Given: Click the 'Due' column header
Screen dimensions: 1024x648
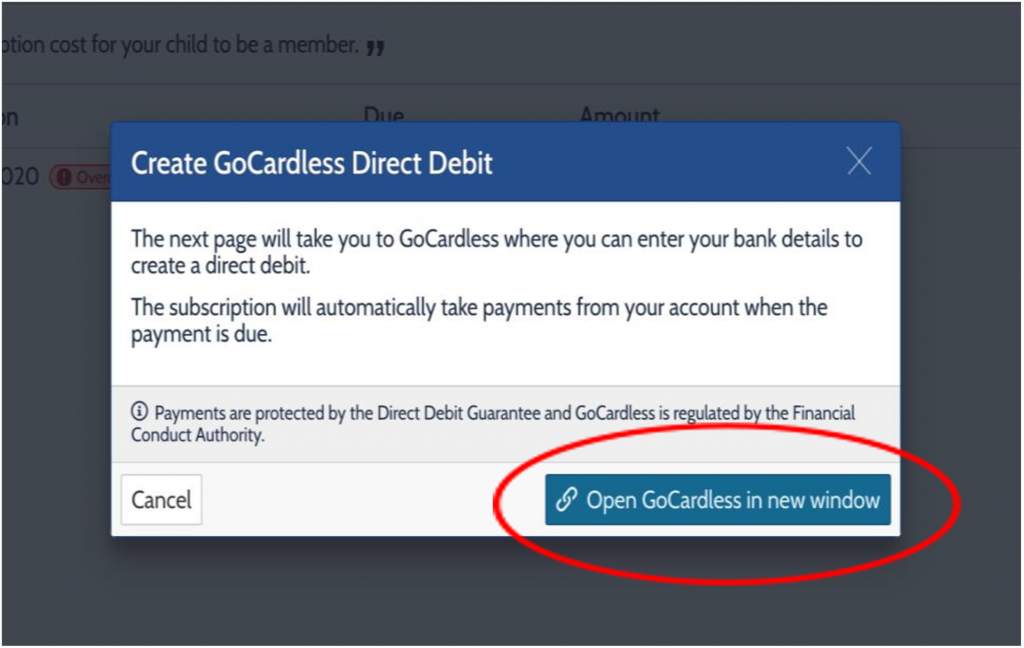Looking at the screenshot, I should pos(383,116).
